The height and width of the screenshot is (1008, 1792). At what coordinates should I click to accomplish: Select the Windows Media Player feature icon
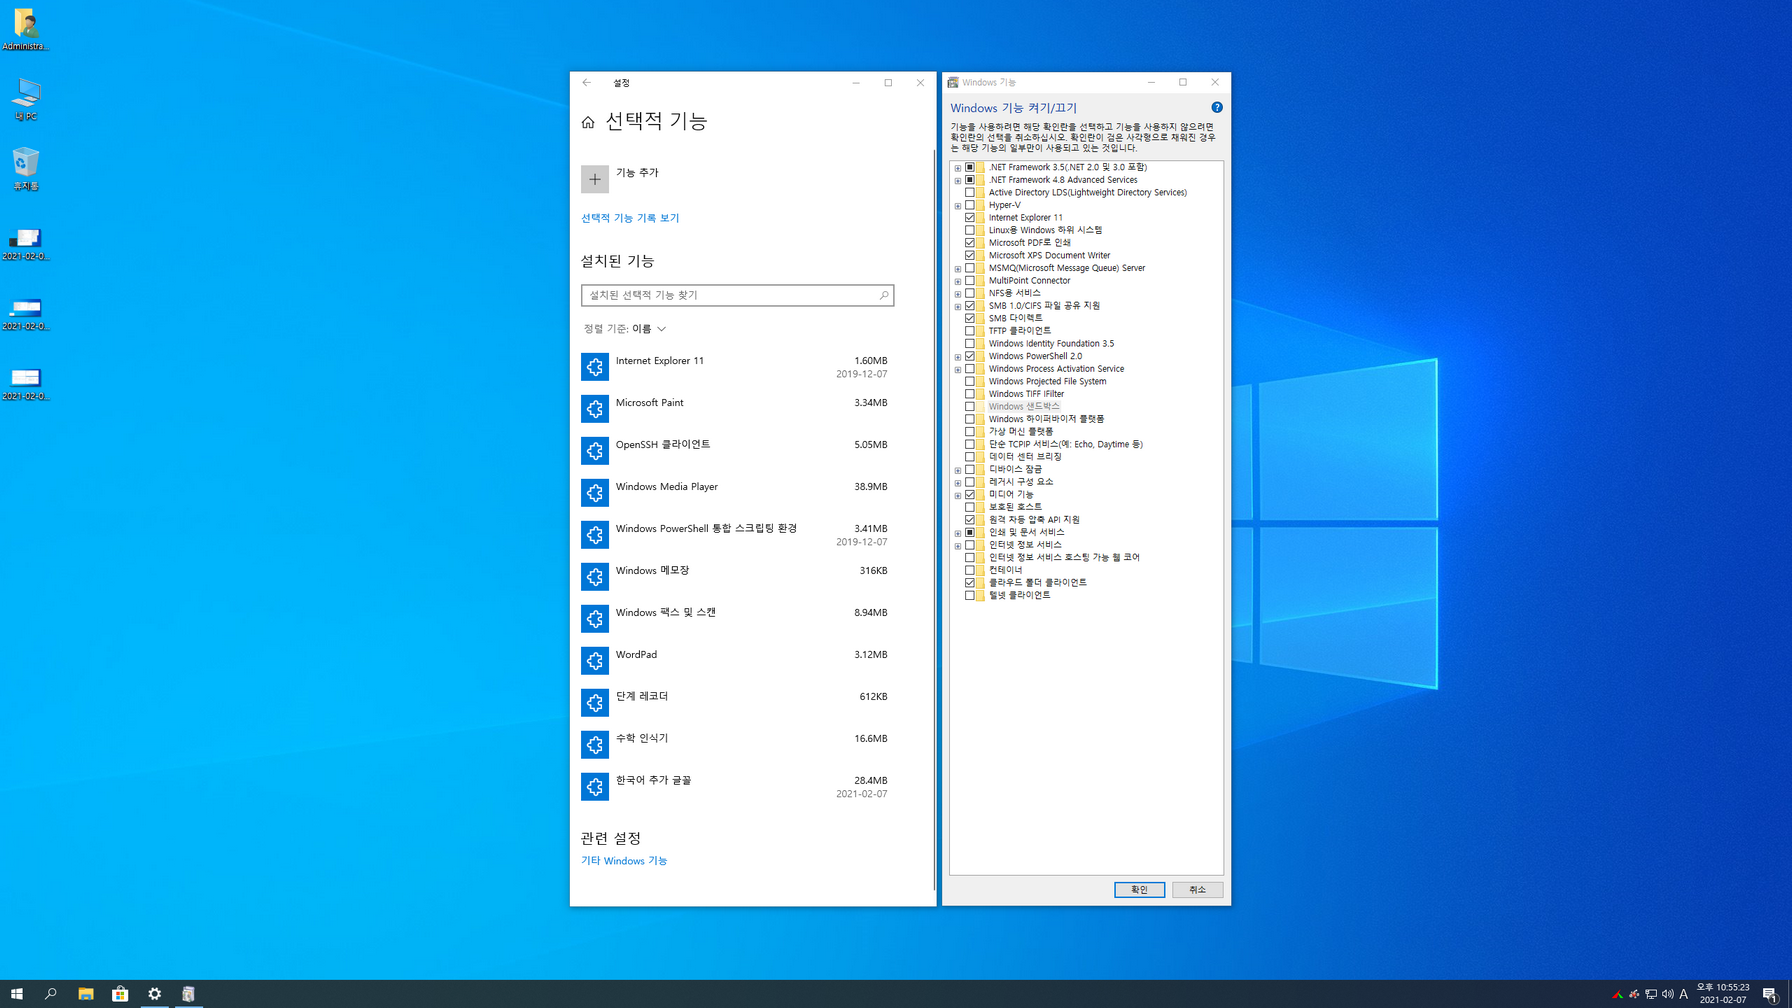[x=595, y=493]
